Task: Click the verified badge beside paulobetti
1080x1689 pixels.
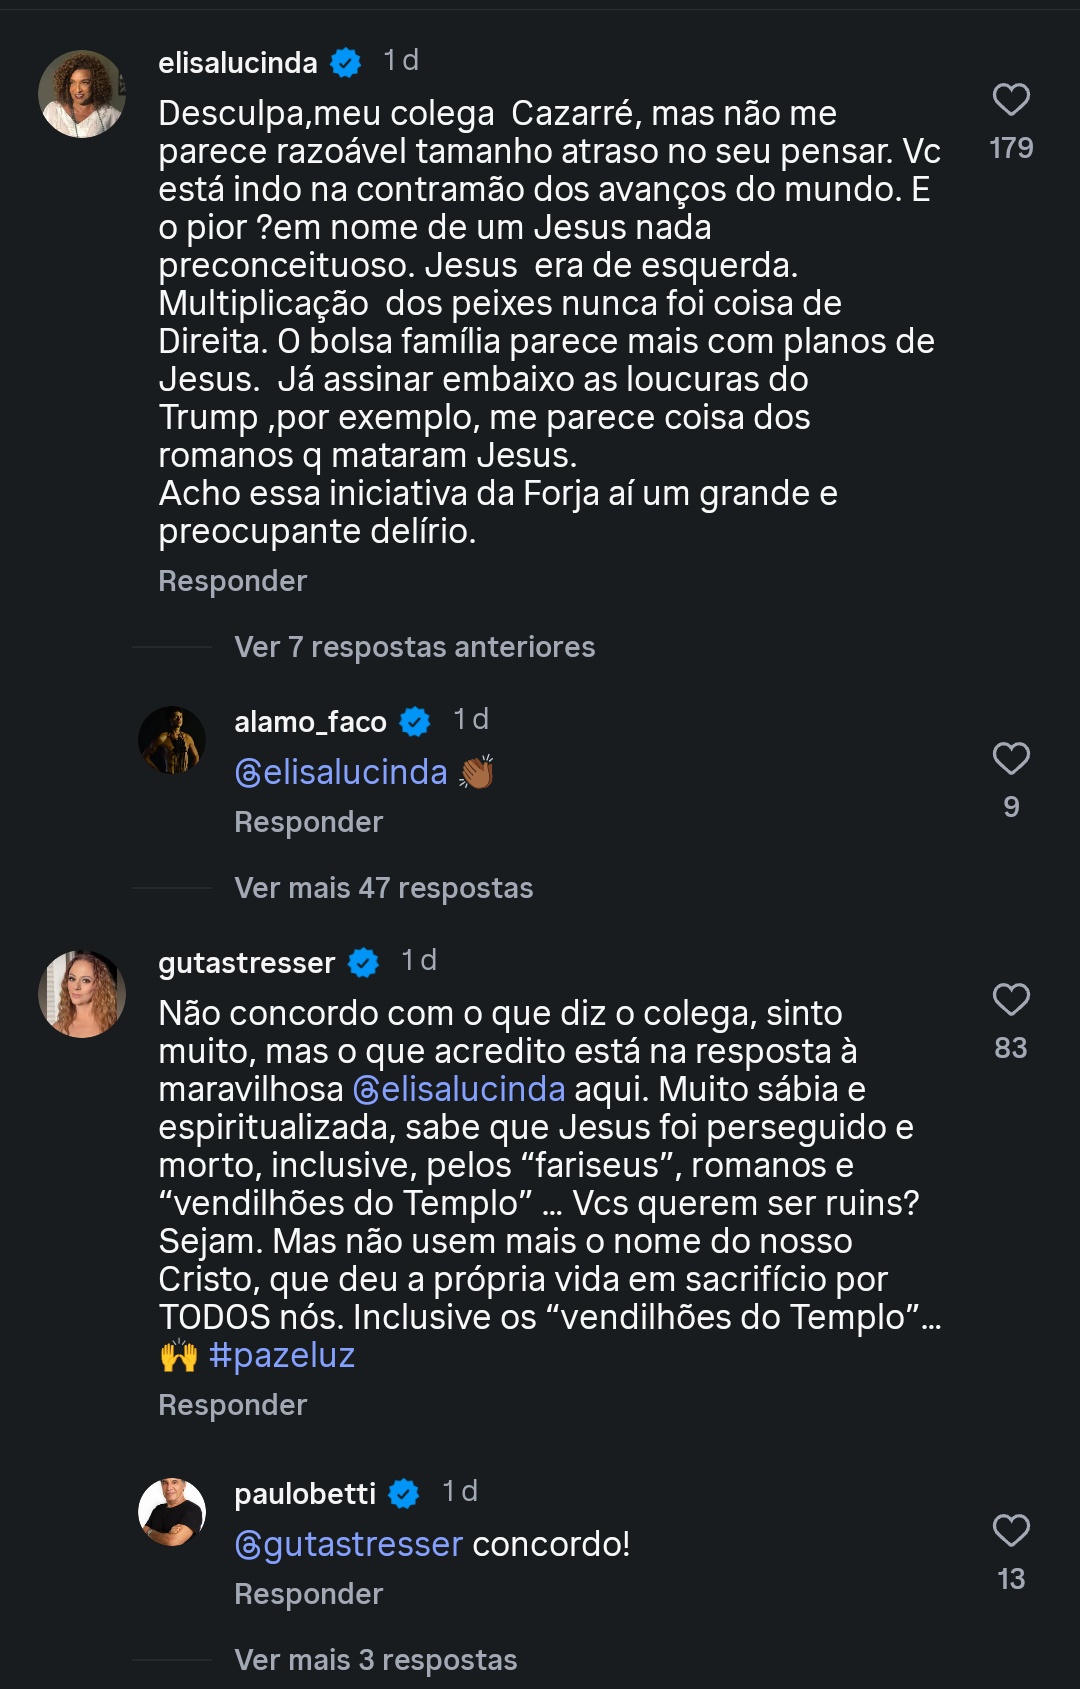Action: point(404,1494)
